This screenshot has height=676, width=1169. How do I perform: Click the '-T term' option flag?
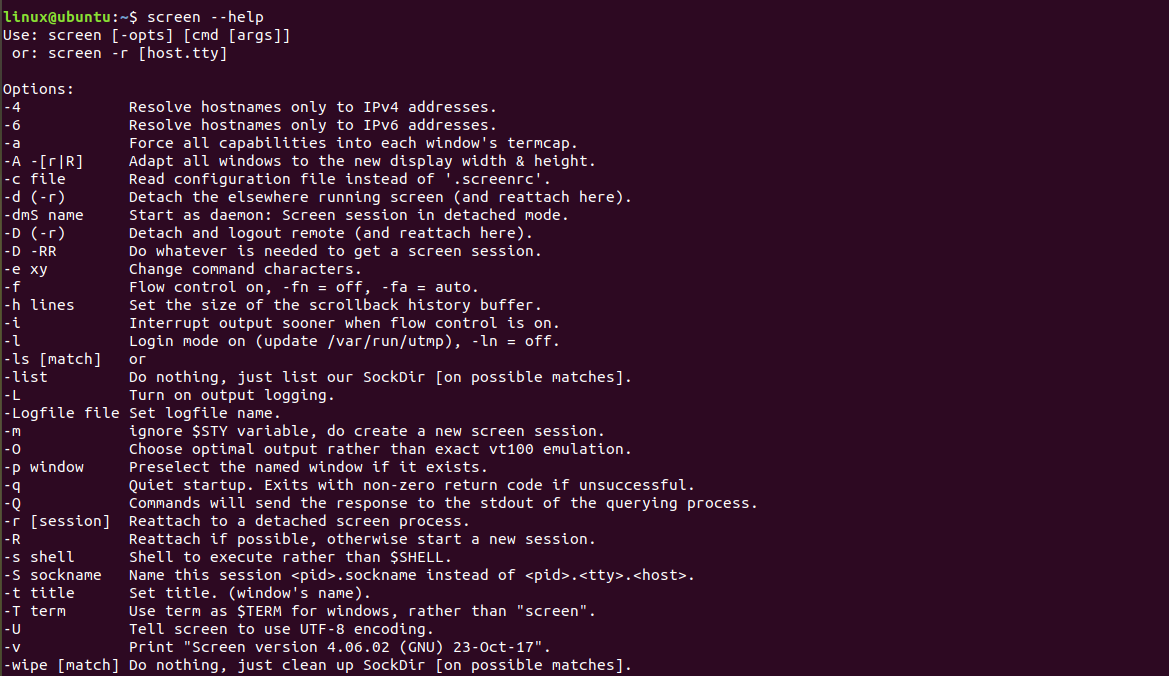[x=34, y=611]
